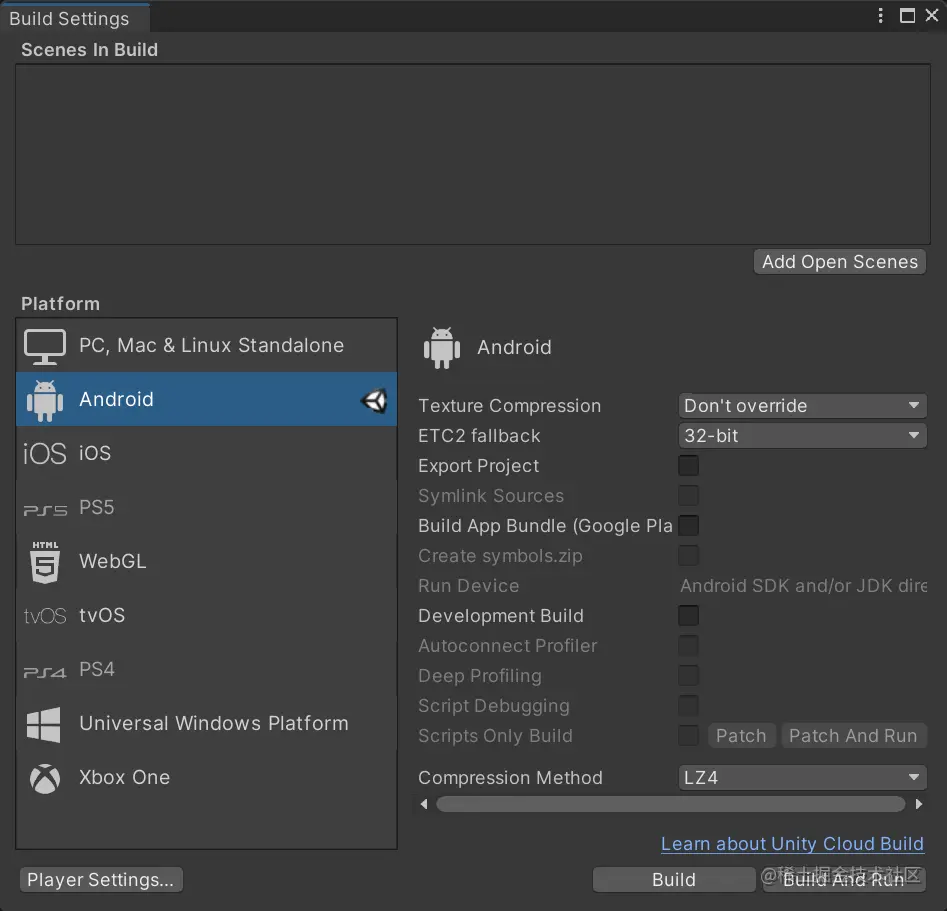
Task: Click the Texture Compression label
Action: click(510, 406)
